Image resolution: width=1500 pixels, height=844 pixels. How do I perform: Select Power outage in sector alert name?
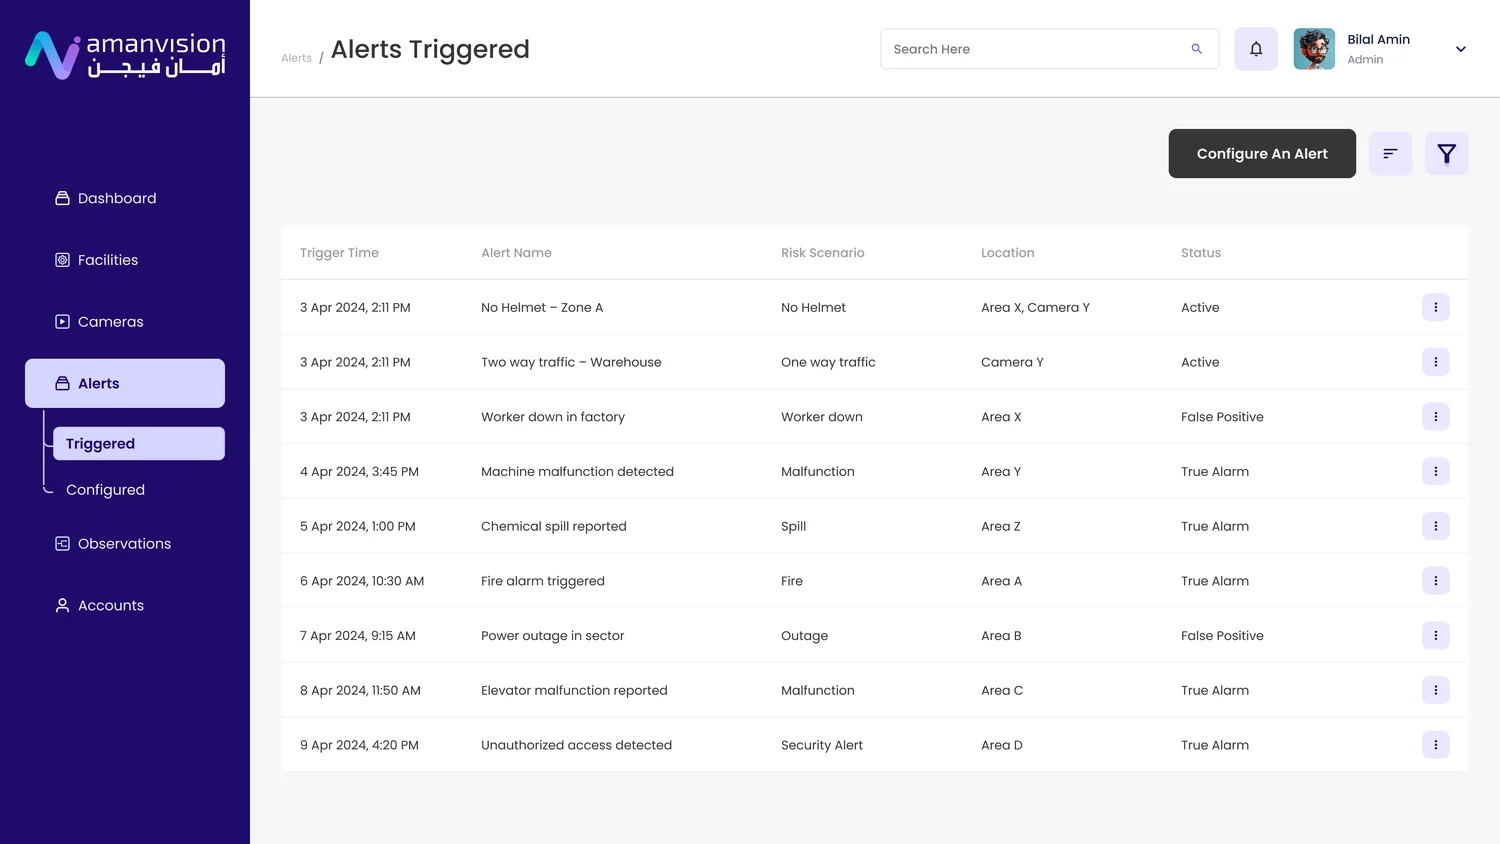coord(552,635)
